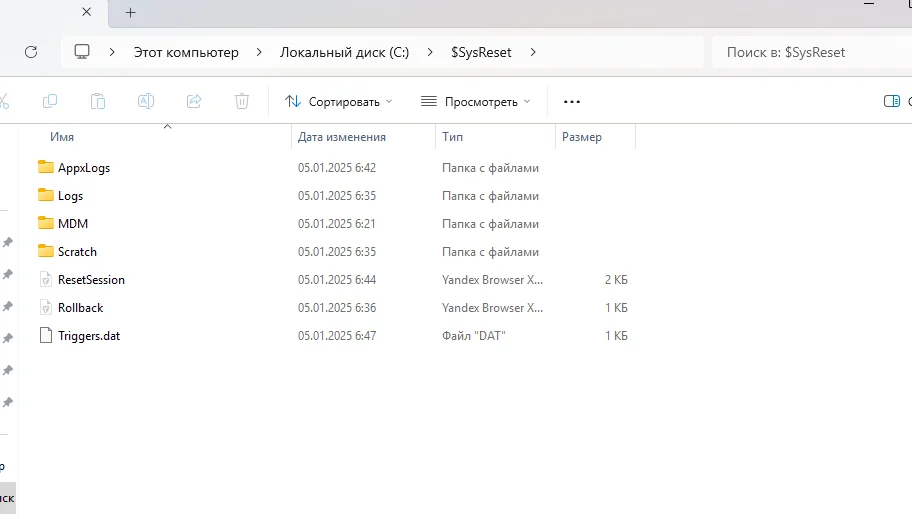Click 1 КБ size of Rollback

tap(616, 307)
